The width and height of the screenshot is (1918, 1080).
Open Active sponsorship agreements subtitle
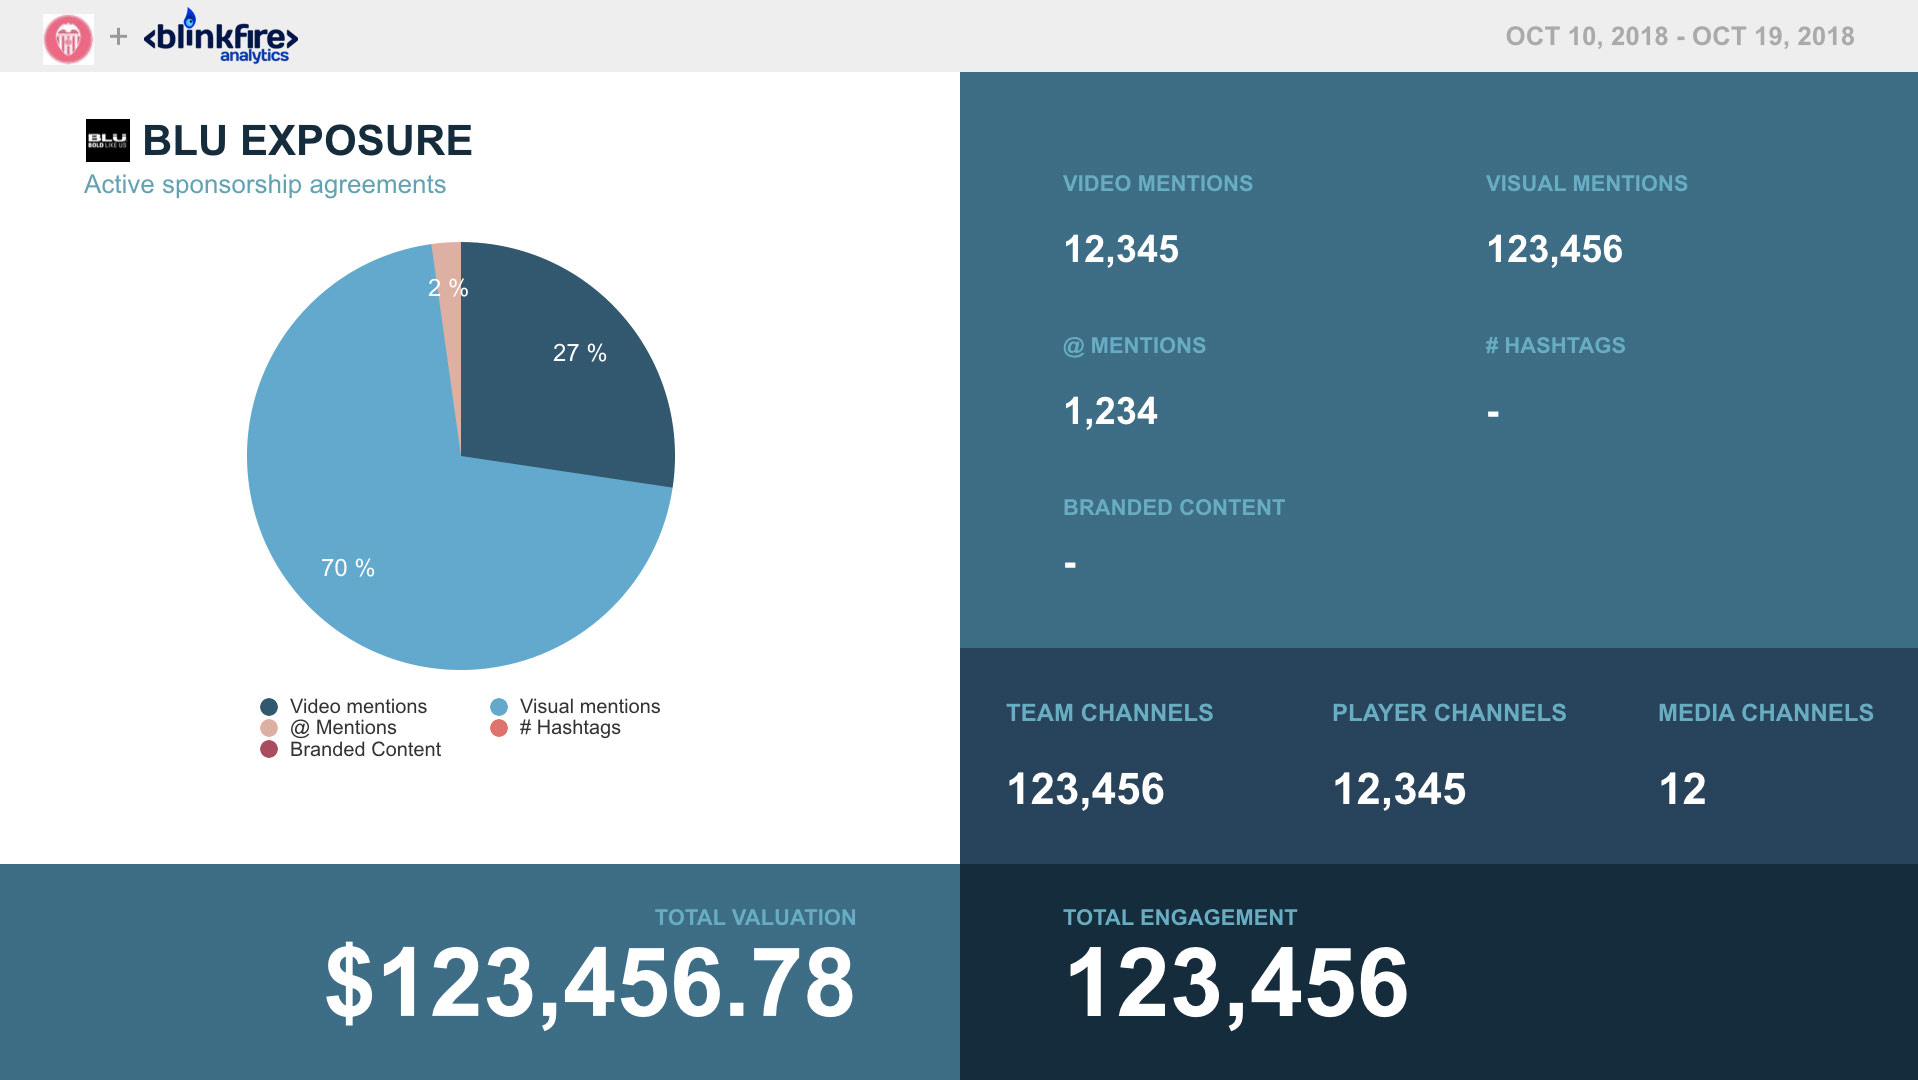point(265,185)
